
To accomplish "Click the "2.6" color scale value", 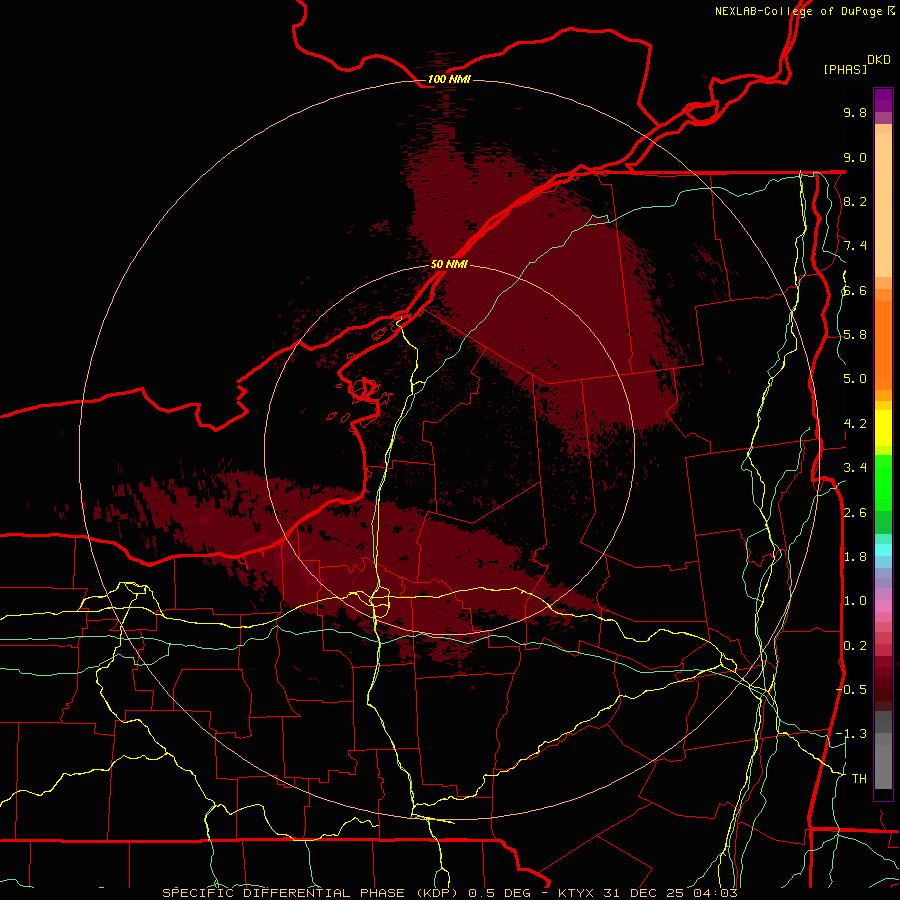I will 855,513.
